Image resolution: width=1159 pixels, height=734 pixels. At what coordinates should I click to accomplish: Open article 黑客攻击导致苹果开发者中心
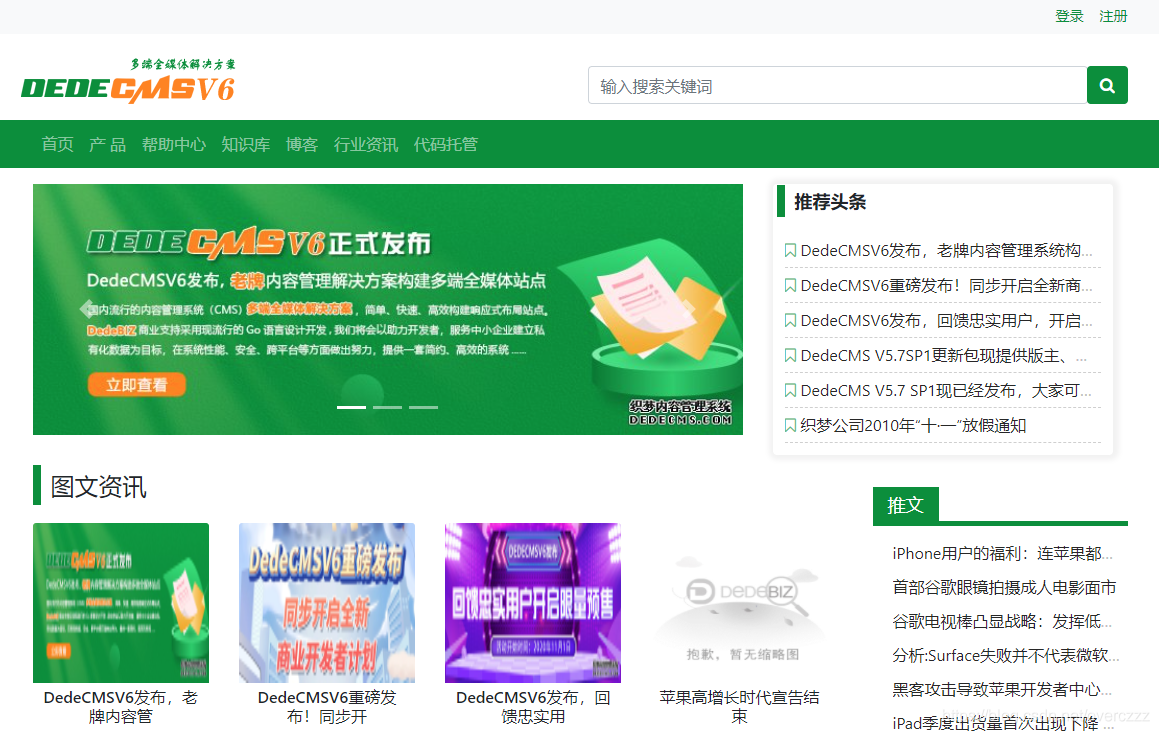(1002, 690)
